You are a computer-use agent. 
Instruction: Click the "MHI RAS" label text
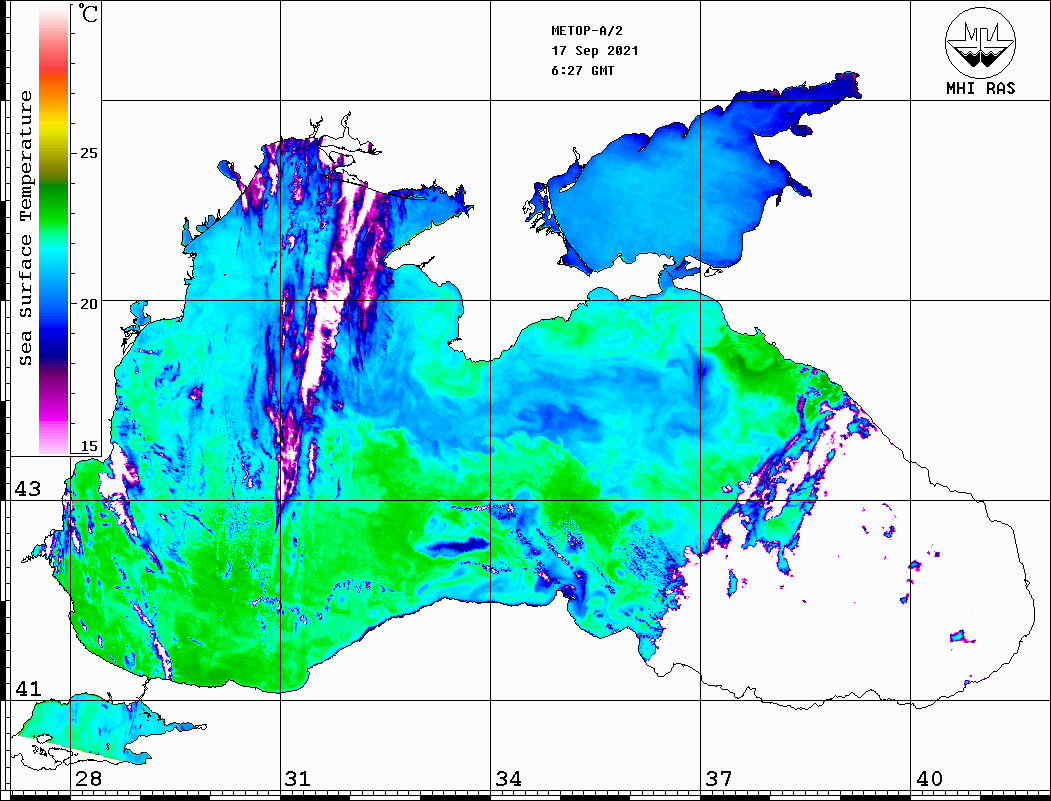coord(980,88)
